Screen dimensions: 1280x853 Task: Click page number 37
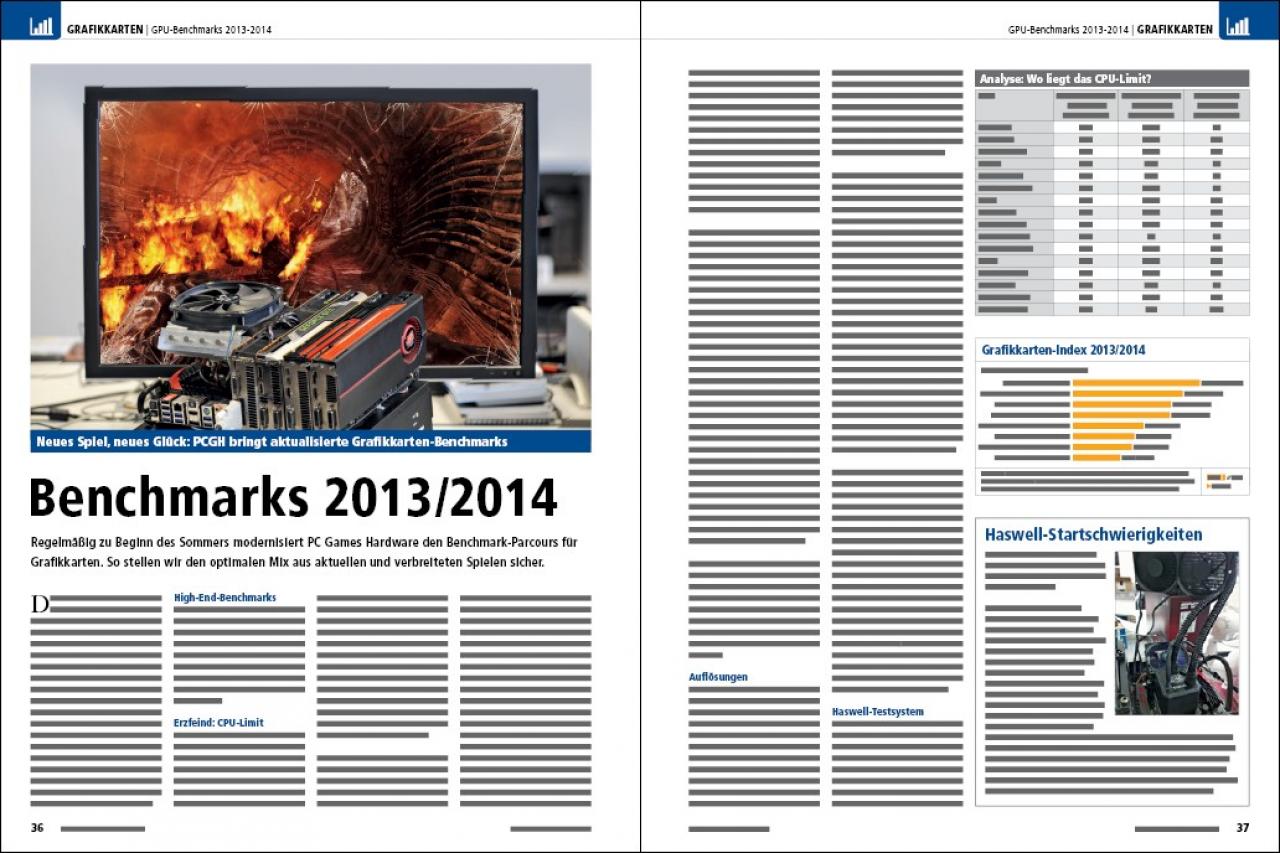coord(1243,828)
